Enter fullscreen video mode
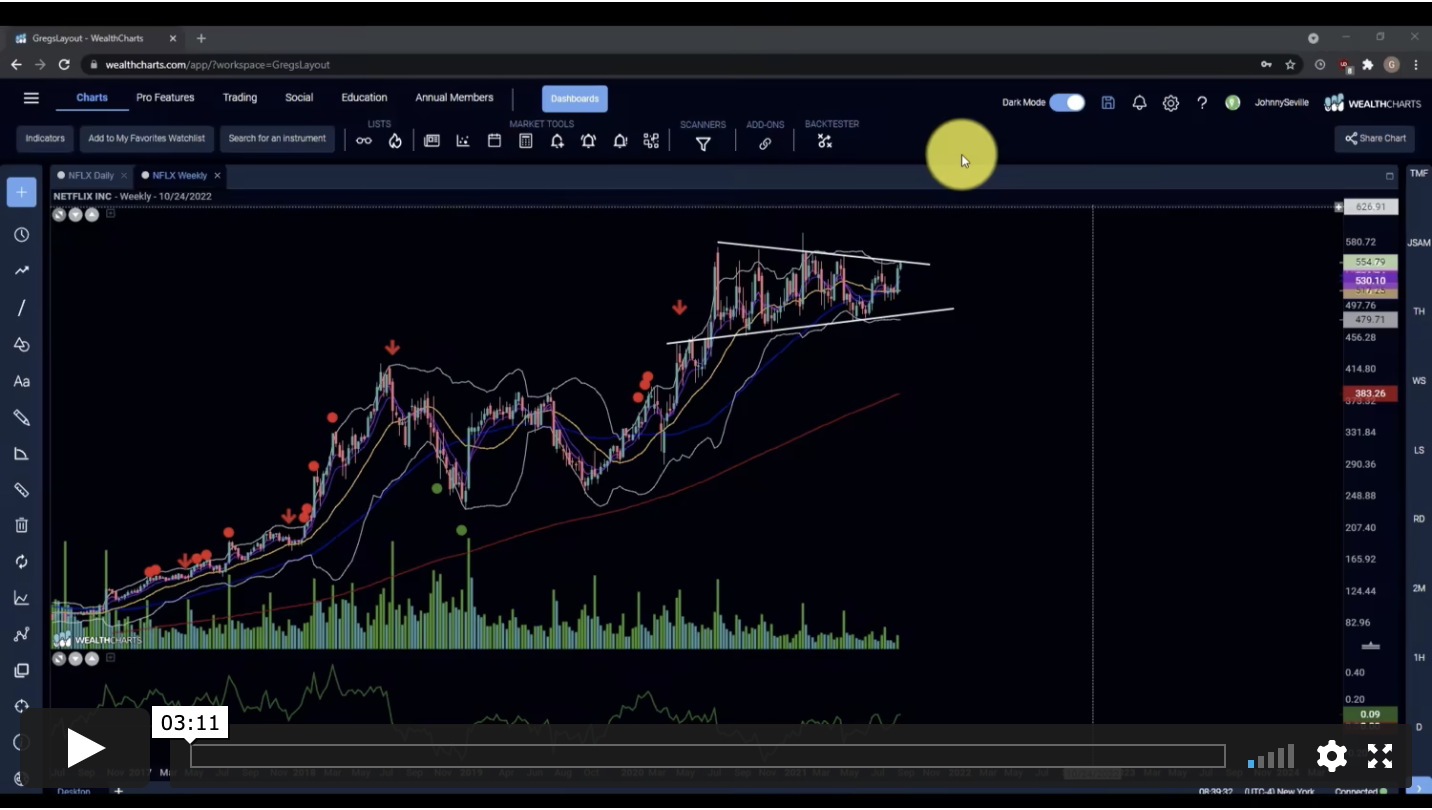Screen dimensions: 1432x810 point(1380,756)
